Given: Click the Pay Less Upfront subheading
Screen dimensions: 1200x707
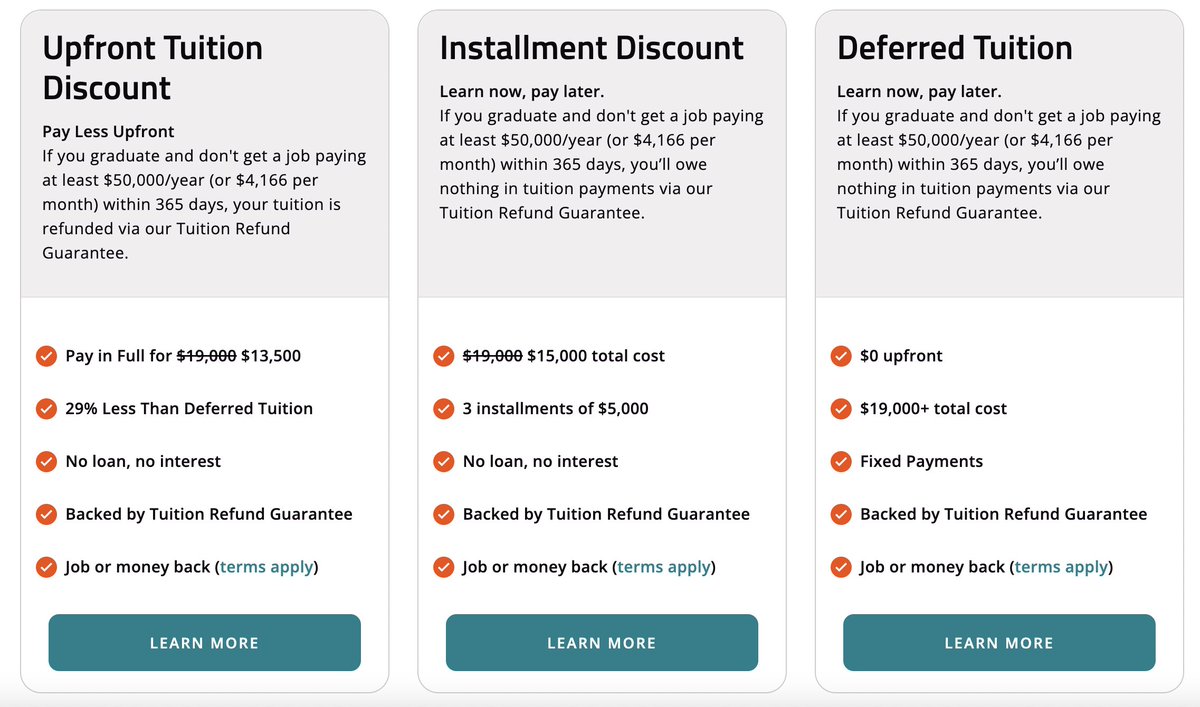Looking at the screenshot, I should [108, 132].
